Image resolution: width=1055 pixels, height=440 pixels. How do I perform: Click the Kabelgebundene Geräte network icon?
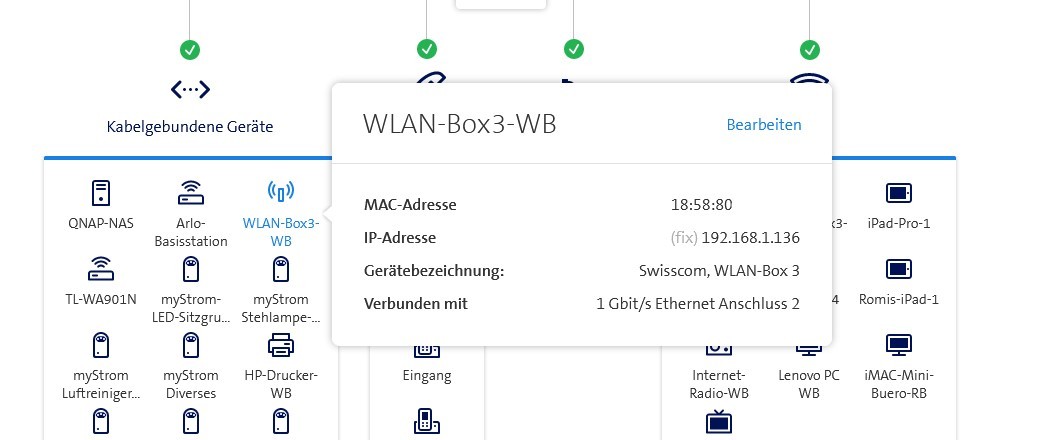point(190,89)
